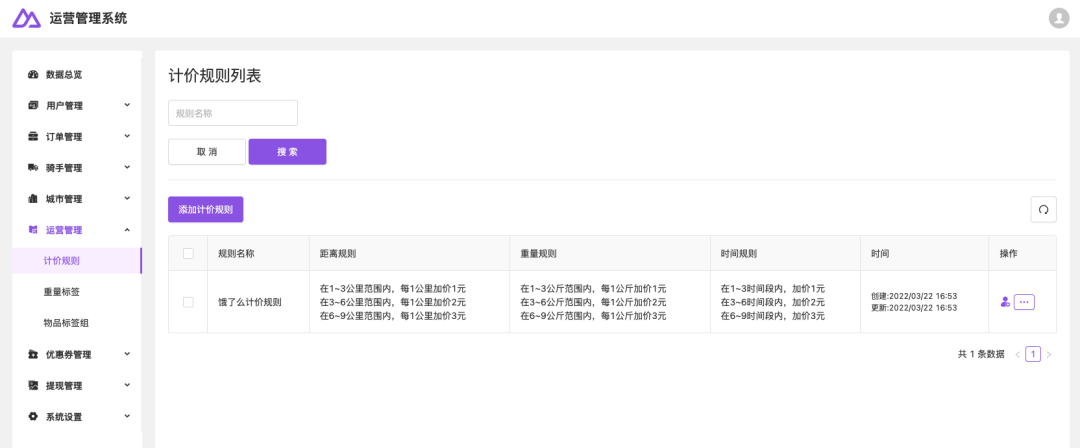Expand the 订单管理 menu chevron
Screen dimensions: 1080x448
[x=127, y=136]
